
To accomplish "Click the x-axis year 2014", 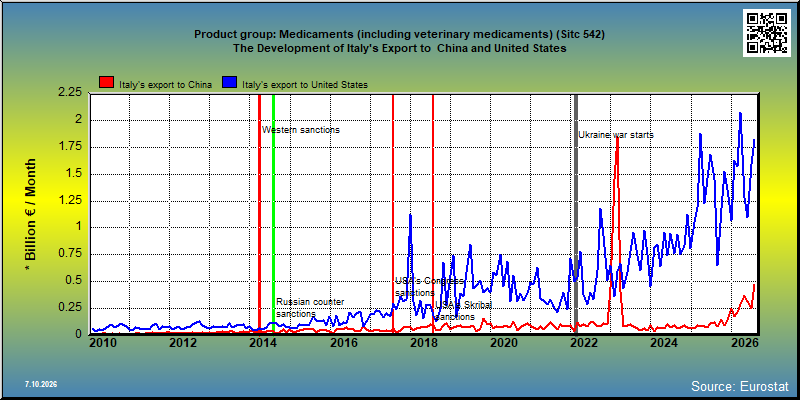I will tap(262, 343).
